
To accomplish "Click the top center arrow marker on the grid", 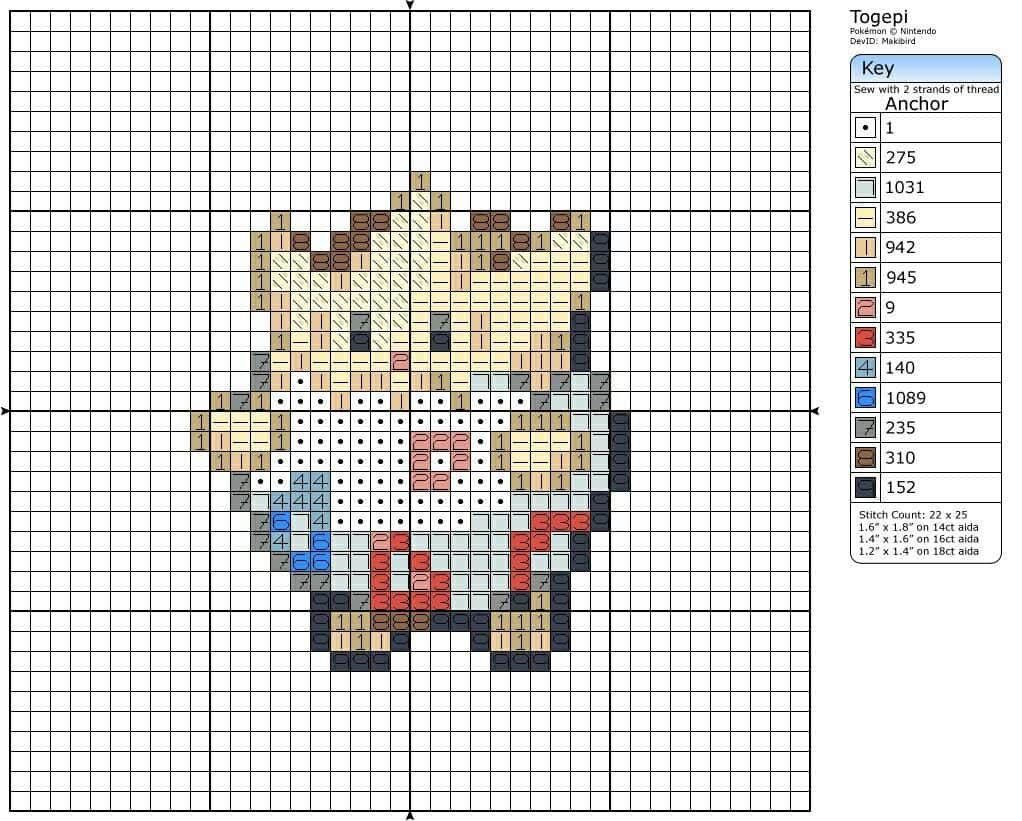I will (x=410, y=5).
